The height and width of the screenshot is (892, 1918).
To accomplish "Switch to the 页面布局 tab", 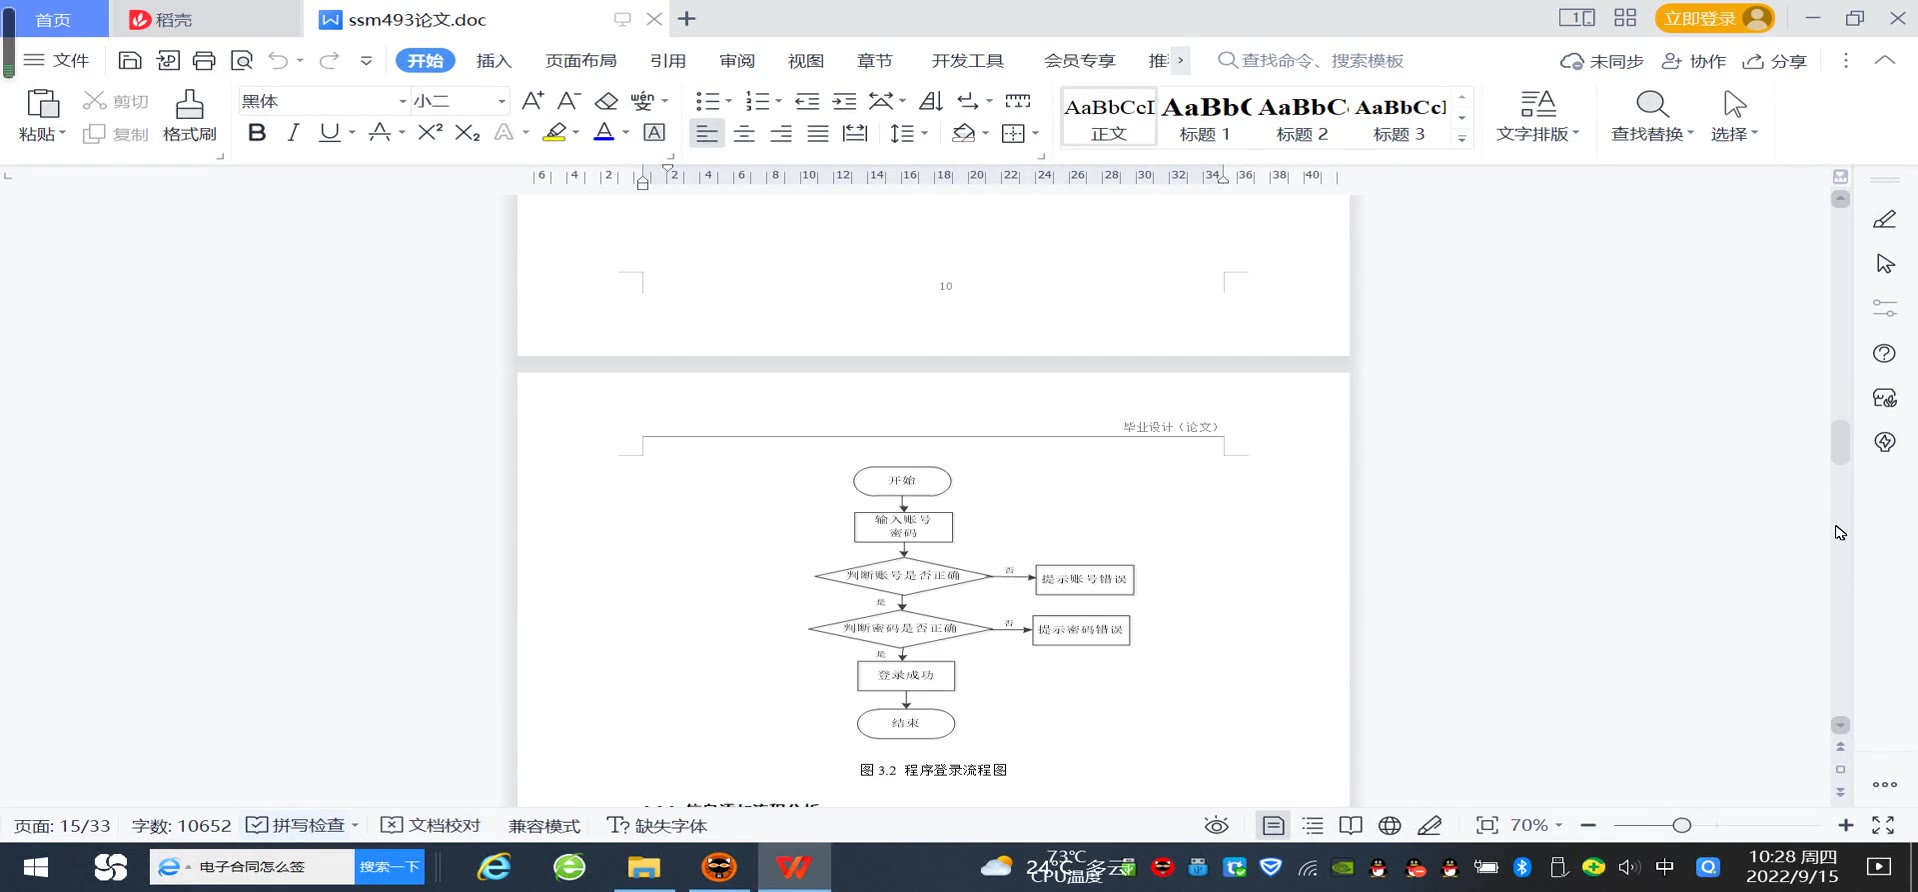I will [581, 61].
